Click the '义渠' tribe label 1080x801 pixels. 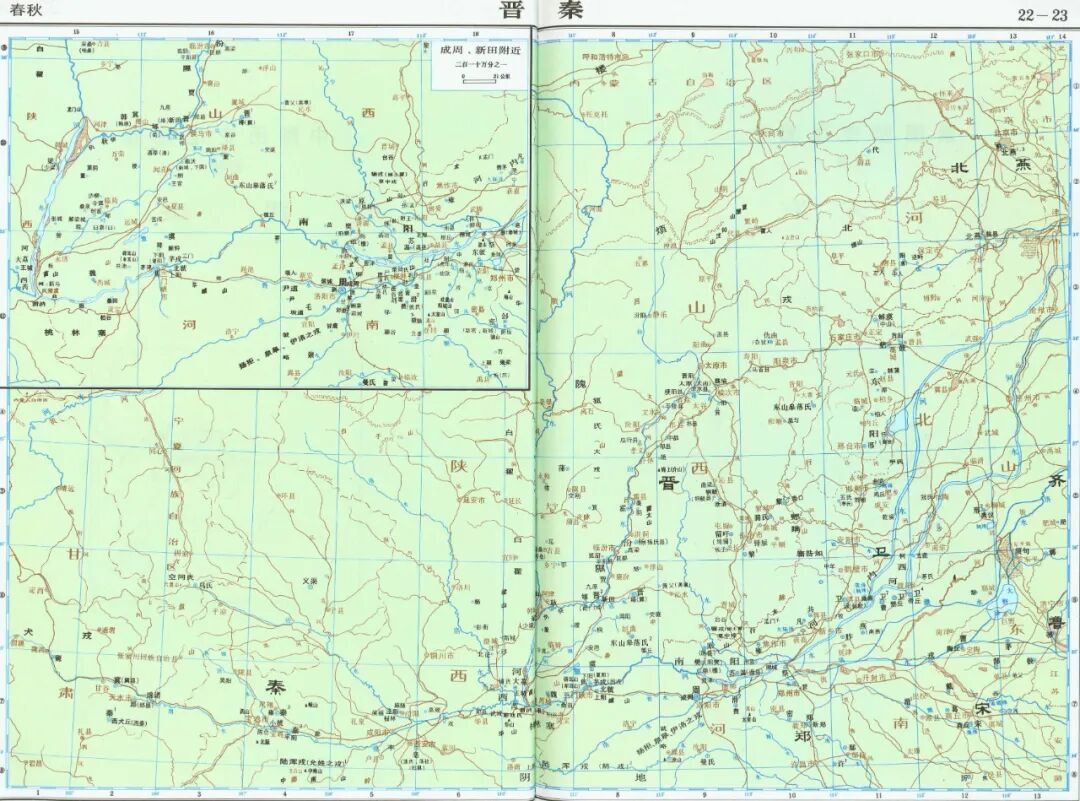309,582
